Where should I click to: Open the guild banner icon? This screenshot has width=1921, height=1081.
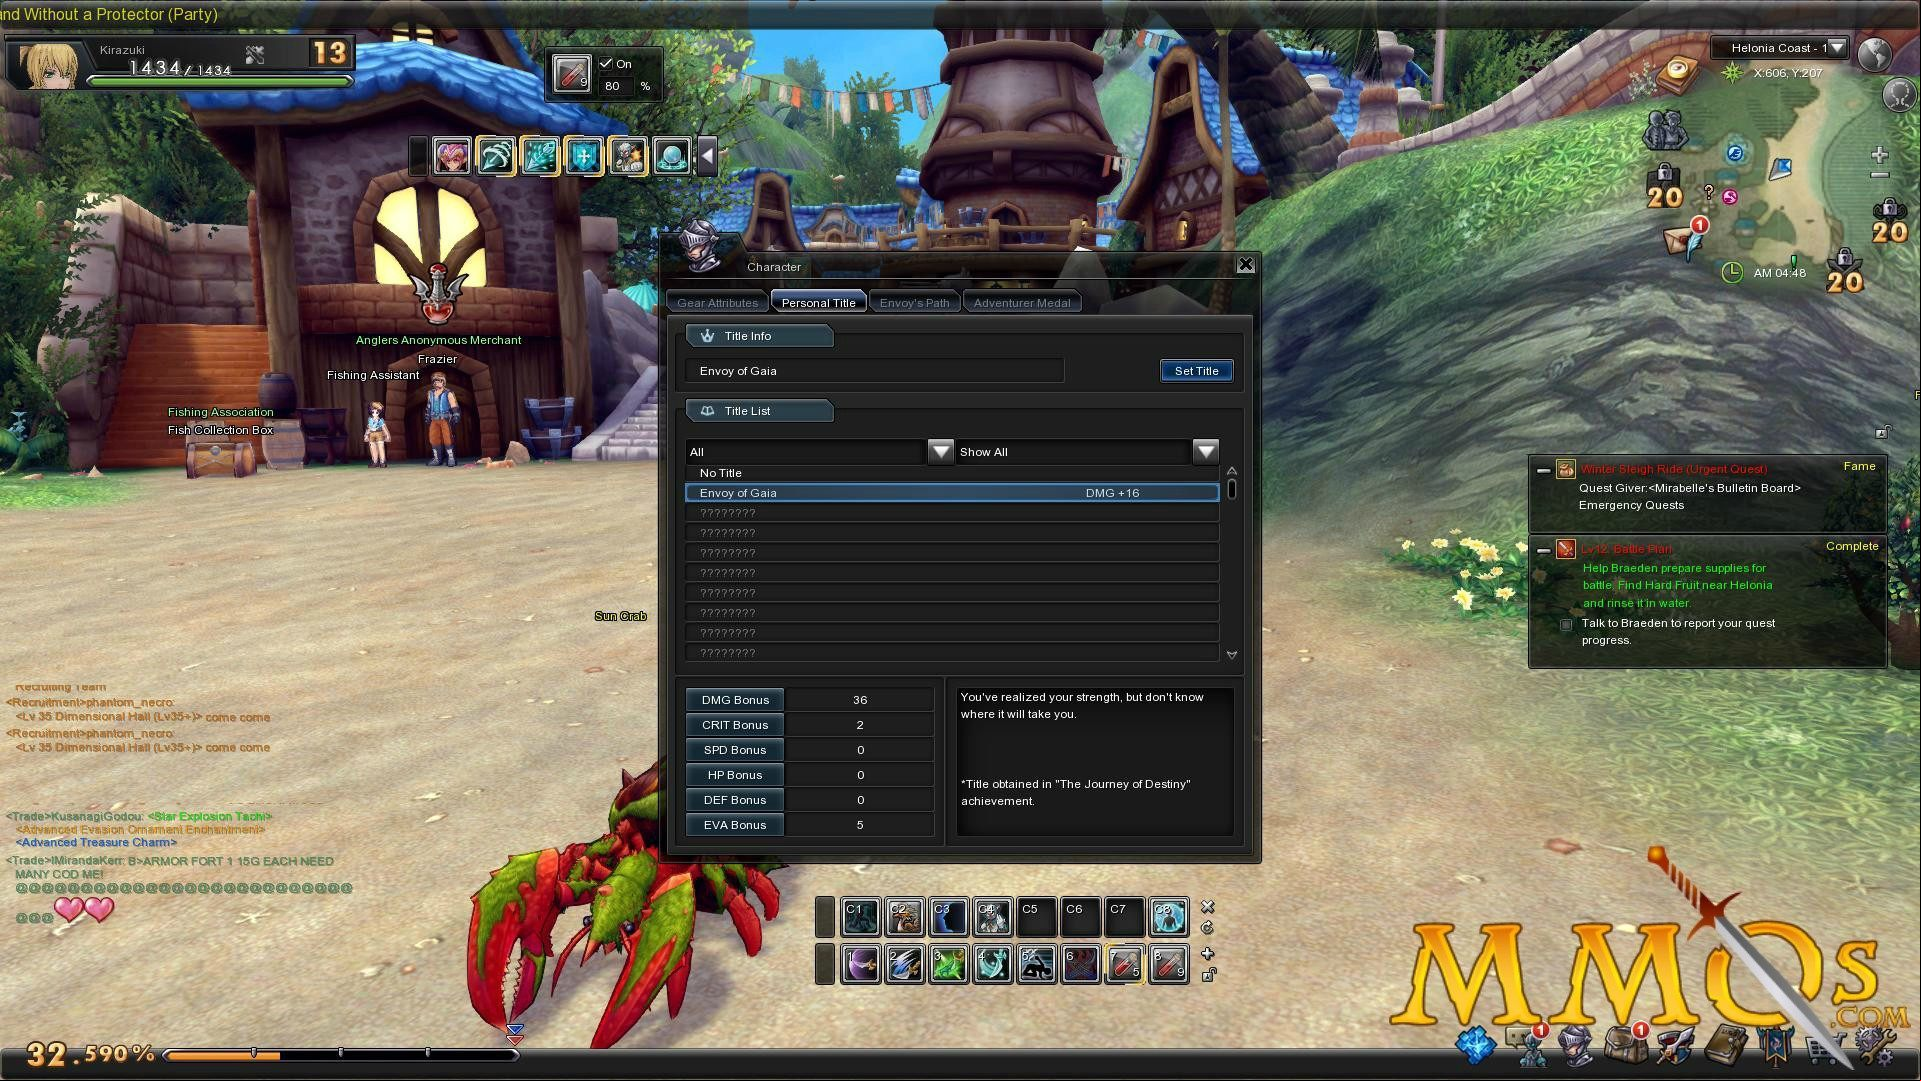tap(1775, 1046)
